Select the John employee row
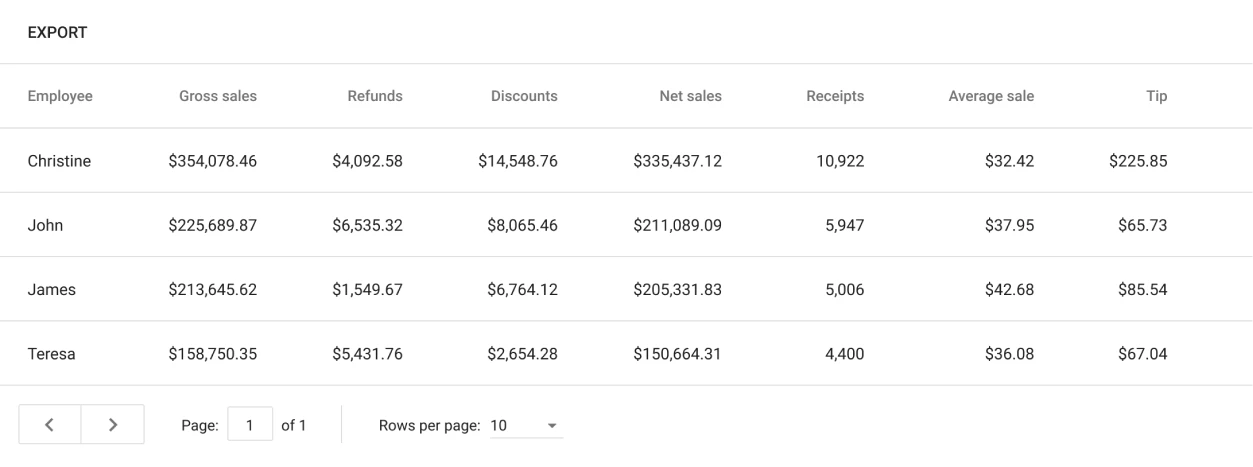 click(x=45, y=225)
